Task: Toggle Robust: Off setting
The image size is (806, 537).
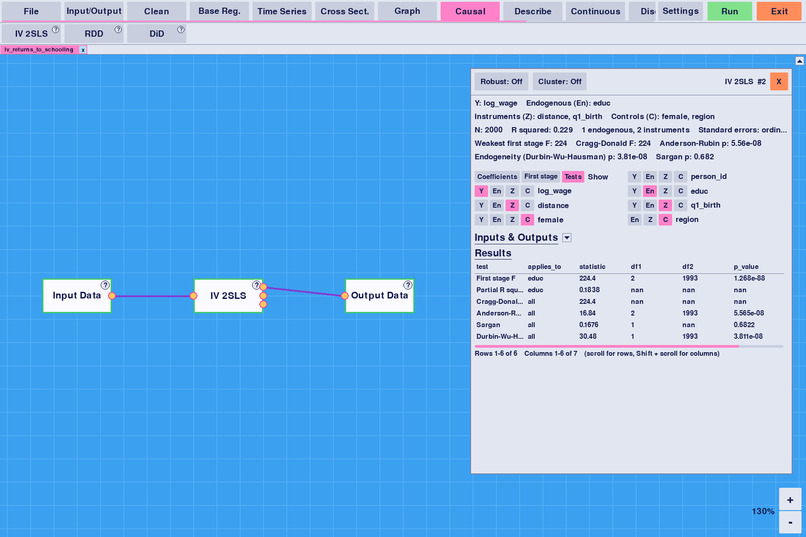Action: [x=501, y=81]
